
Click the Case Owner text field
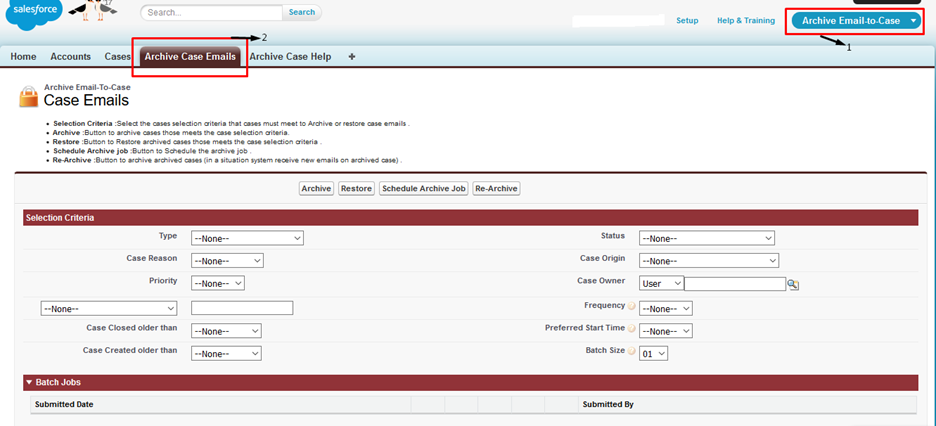735,283
